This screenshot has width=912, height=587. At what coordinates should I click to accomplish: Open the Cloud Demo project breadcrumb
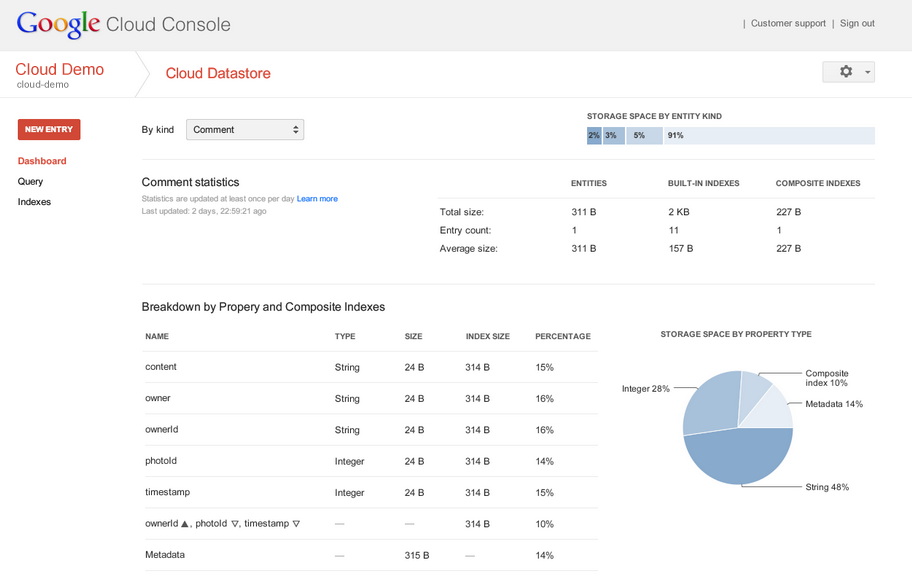point(59,69)
